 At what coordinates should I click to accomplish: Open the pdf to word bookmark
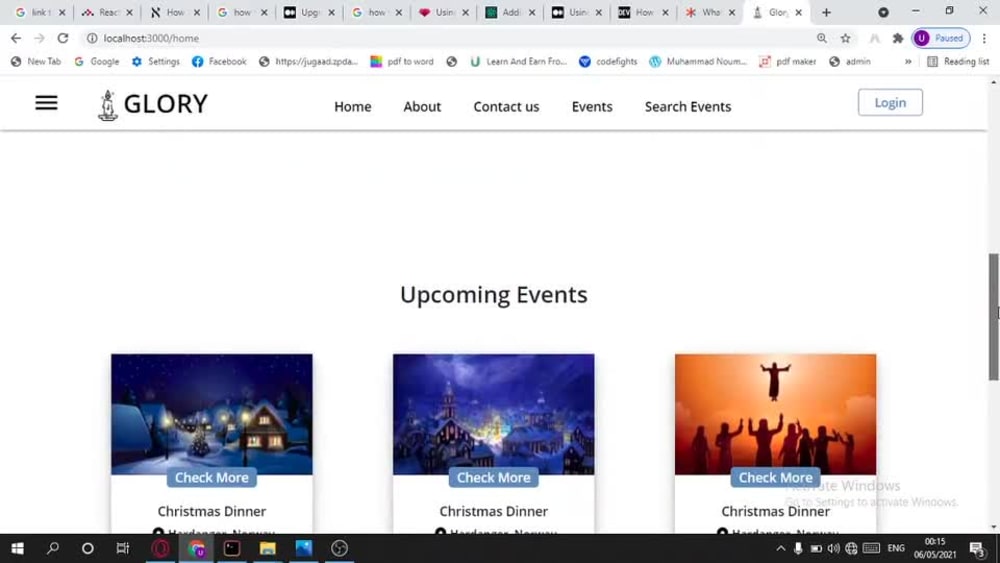[402, 62]
